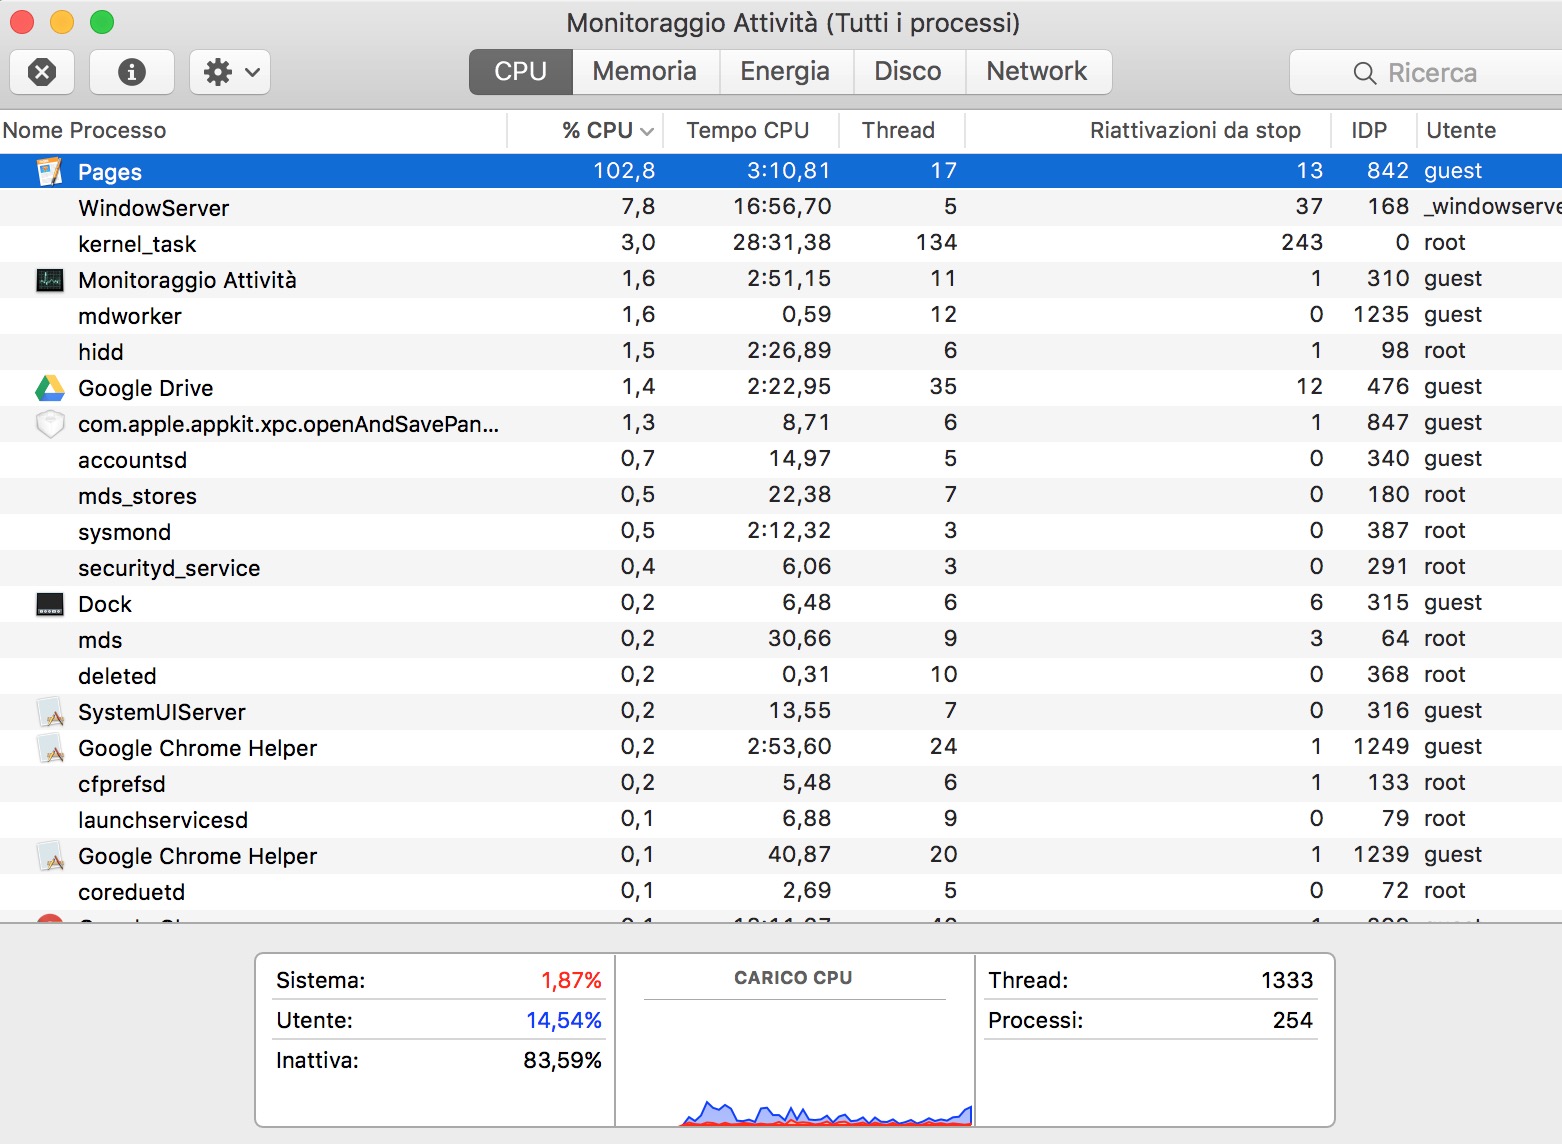
Task: Click the Dock process icon
Action: [48, 603]
